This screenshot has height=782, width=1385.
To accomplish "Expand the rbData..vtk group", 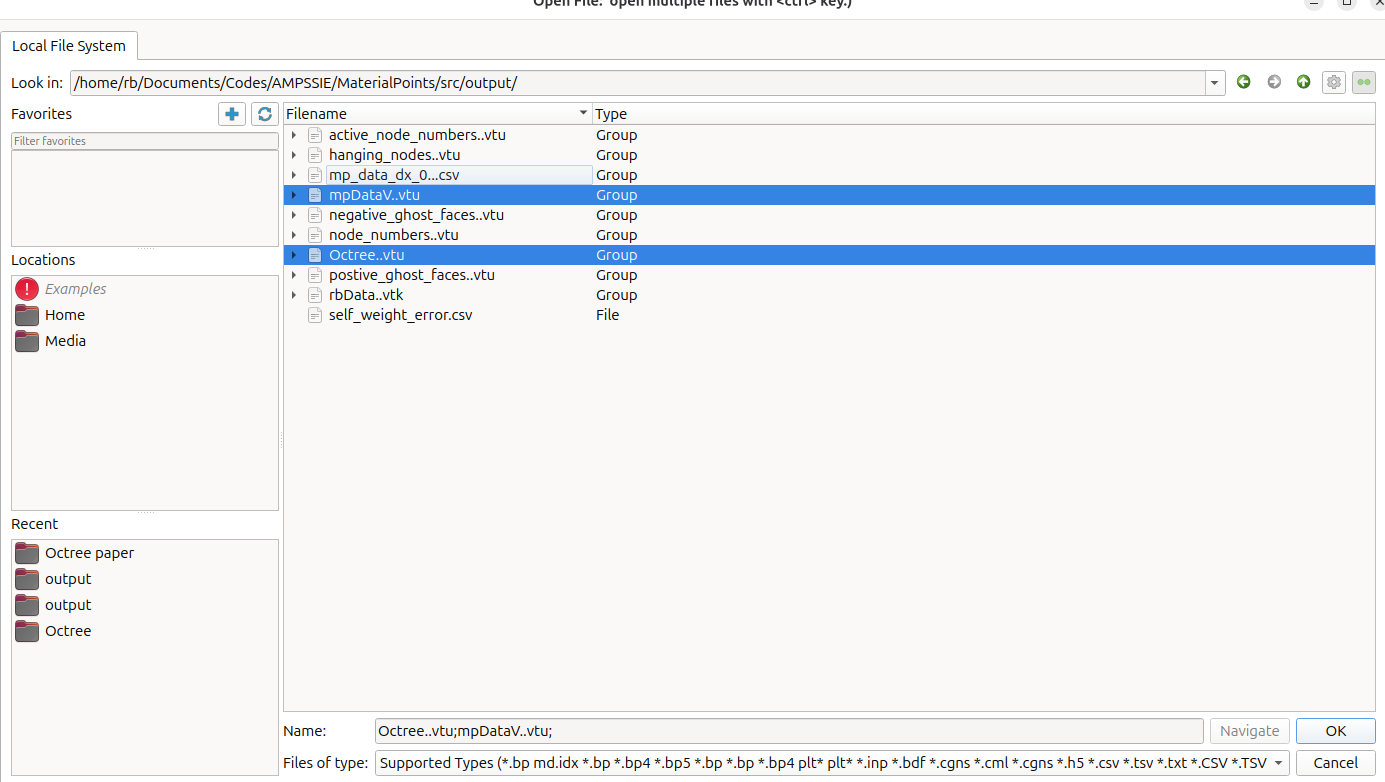I will (x=293, y=295).
